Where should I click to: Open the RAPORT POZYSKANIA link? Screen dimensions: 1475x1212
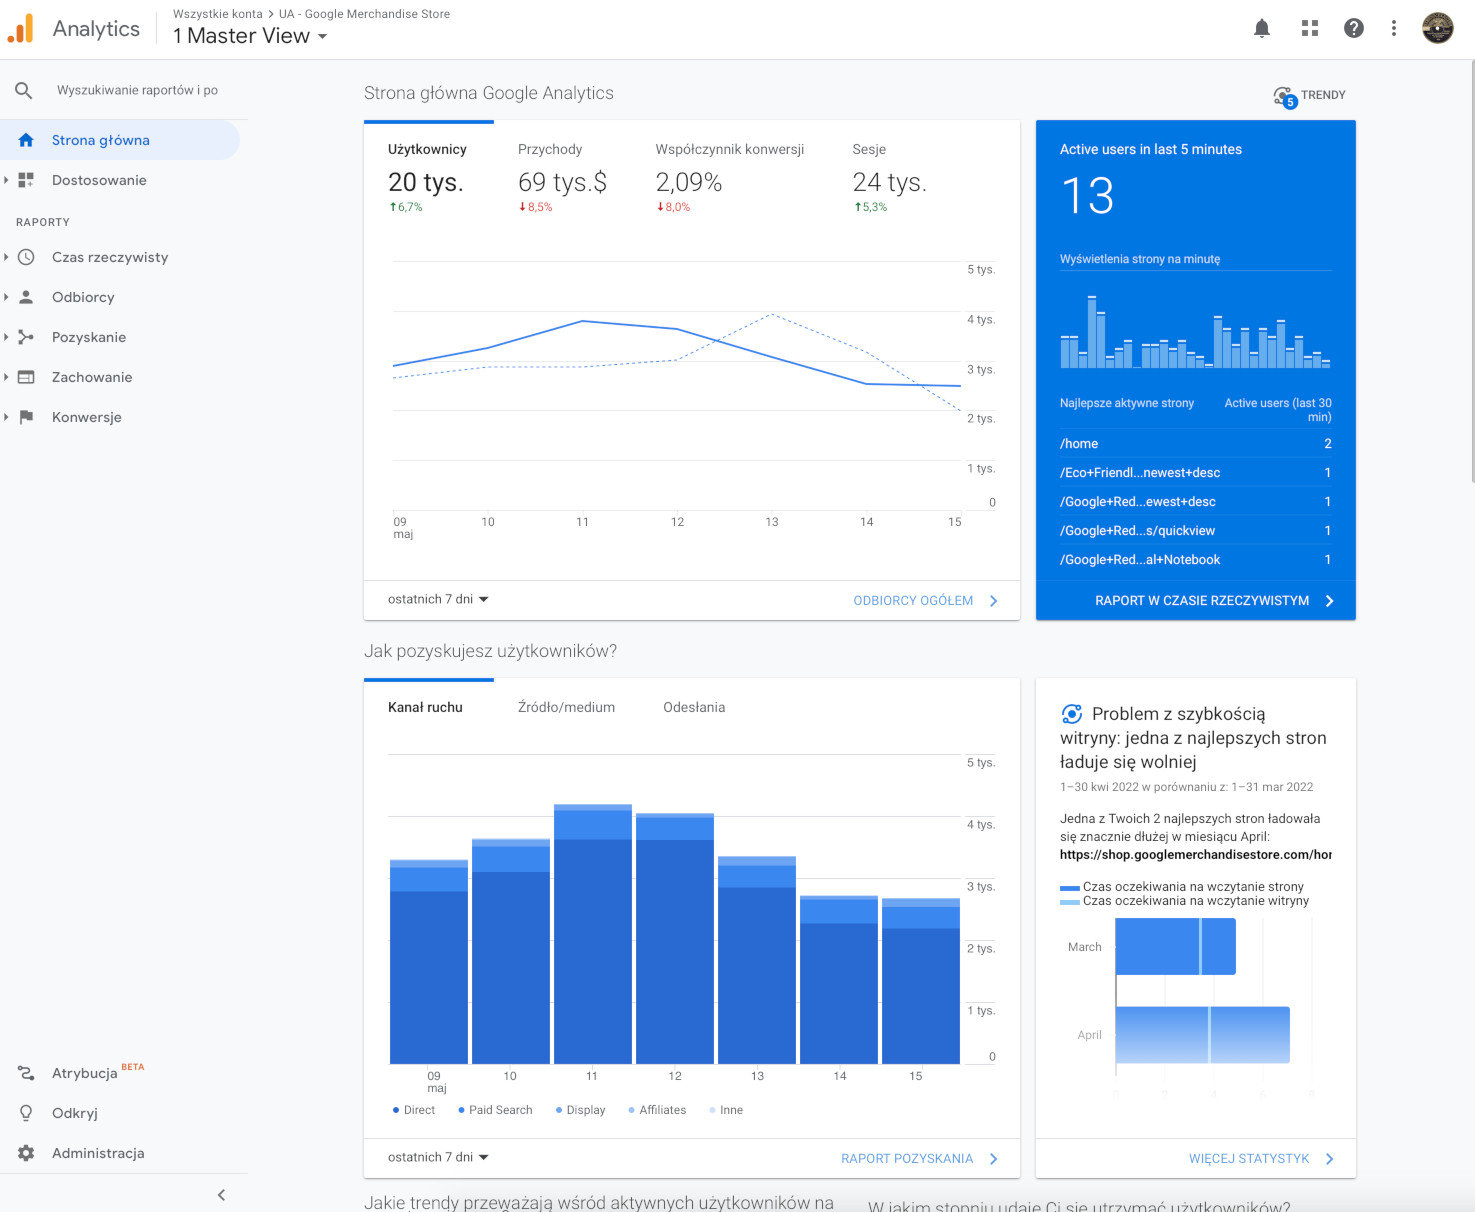coord(919,1159)
